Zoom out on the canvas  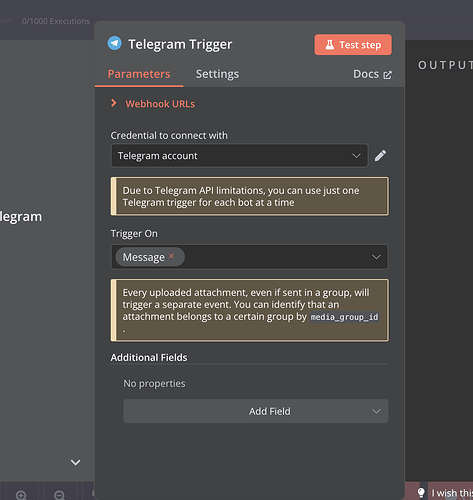59,495
